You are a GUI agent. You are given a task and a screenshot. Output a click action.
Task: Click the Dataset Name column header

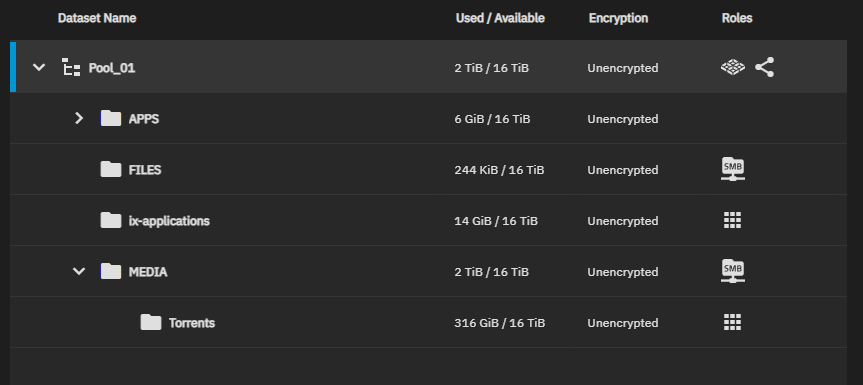(x=97, y=18)
